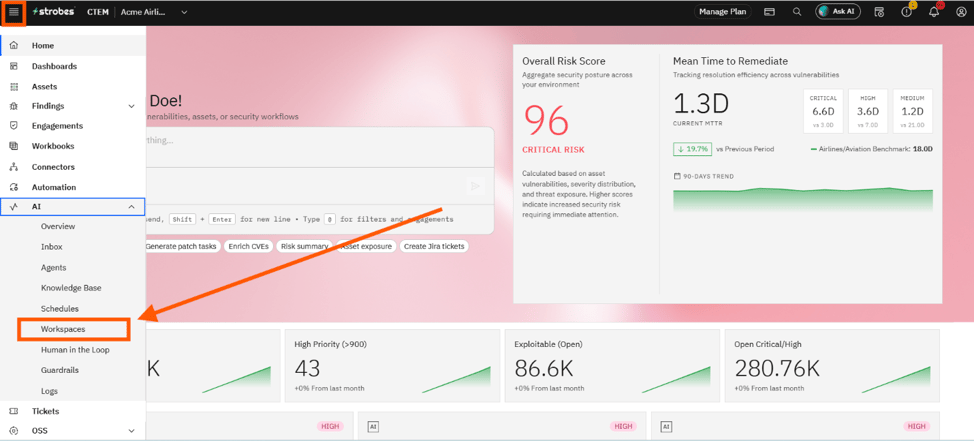Open Overview under AI
The height and width of the screenshot is (441, 974).
(x=58, y=227)
